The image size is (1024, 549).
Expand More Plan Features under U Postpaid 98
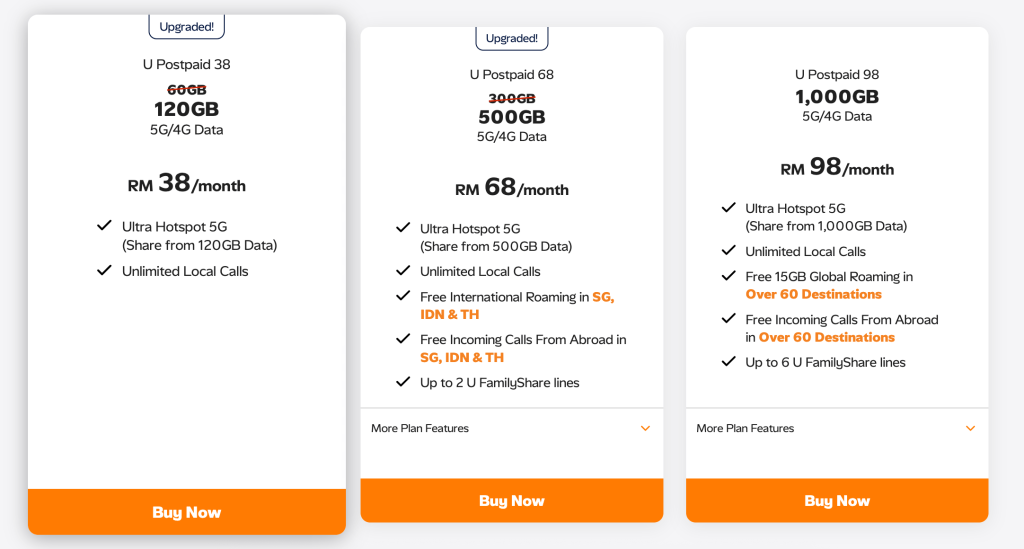837,428
